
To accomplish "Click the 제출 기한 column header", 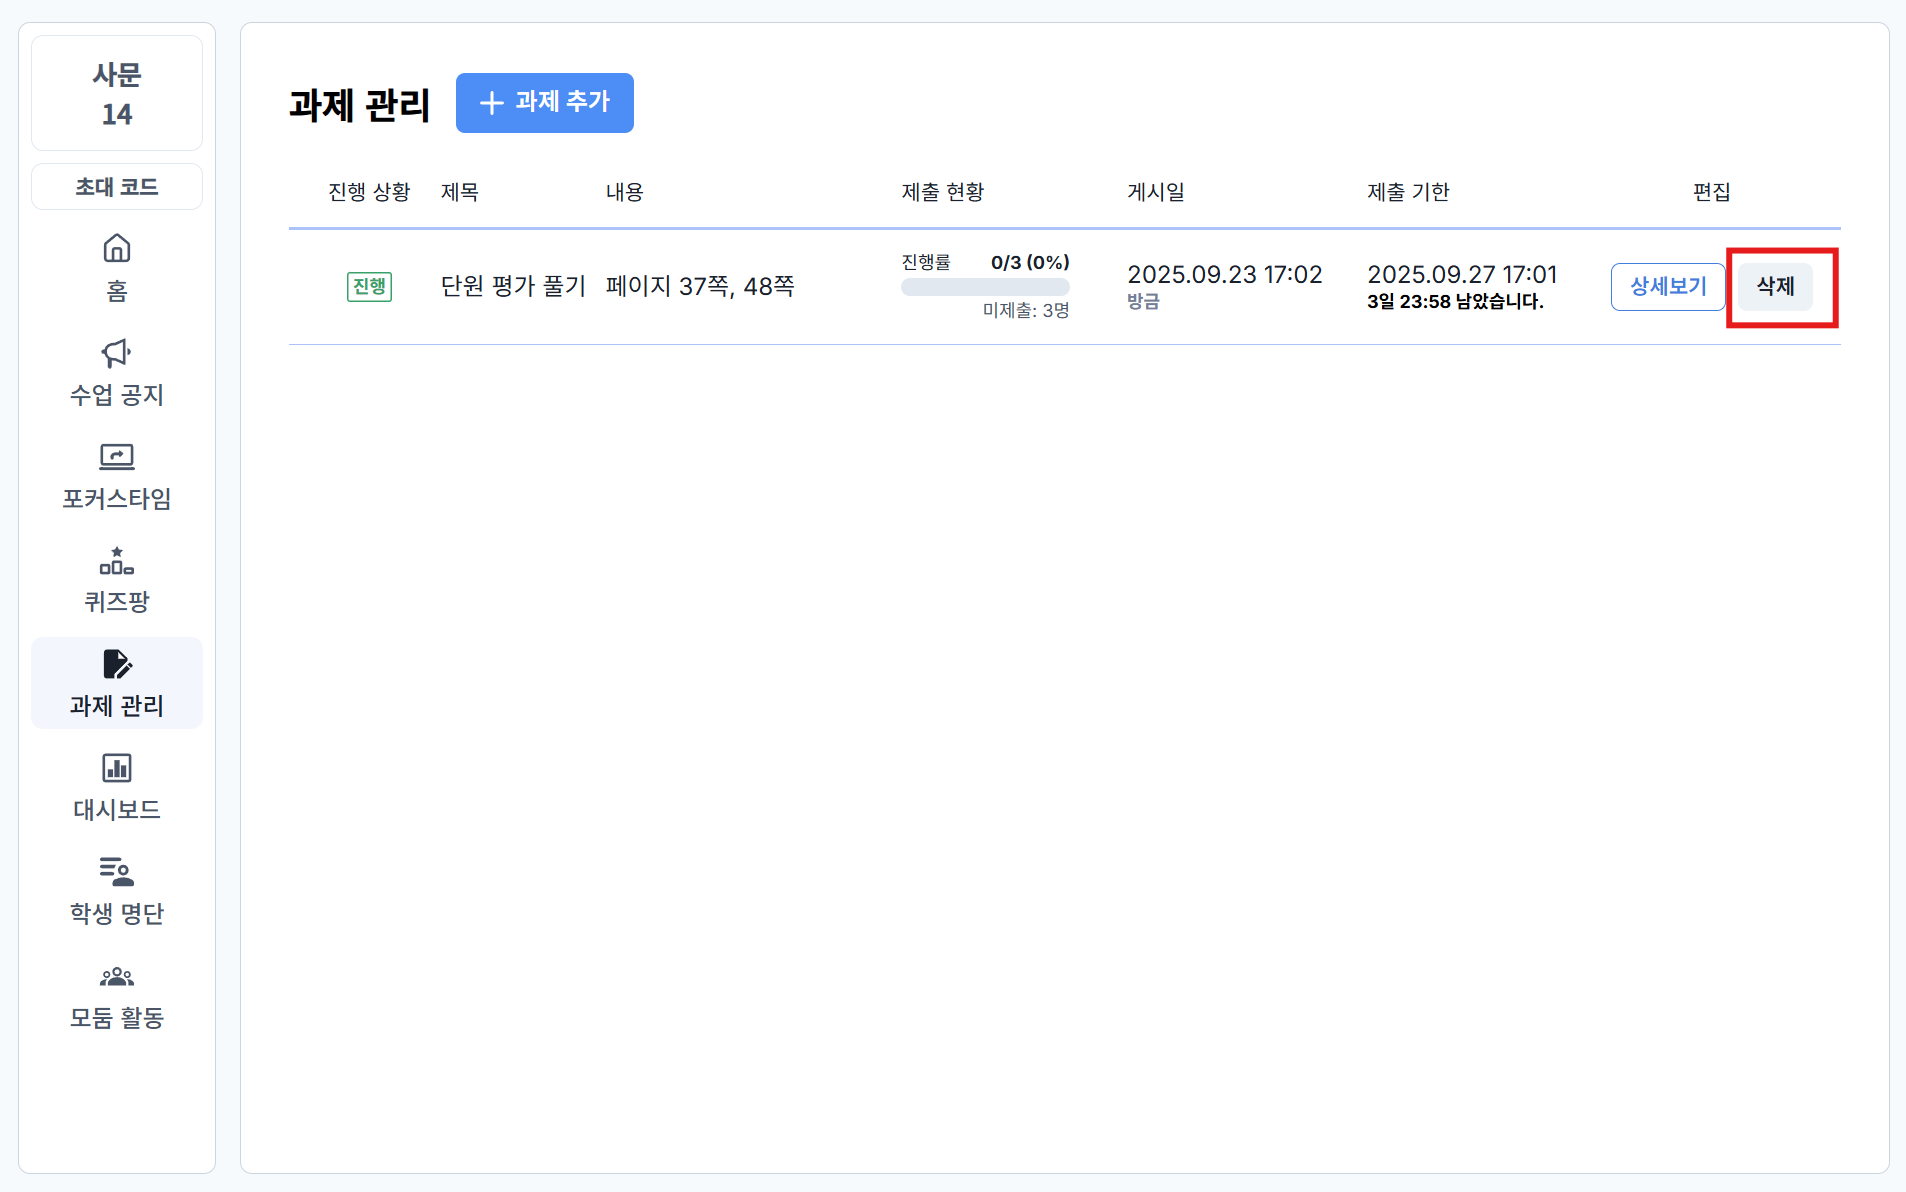I will pos(1408,192).
